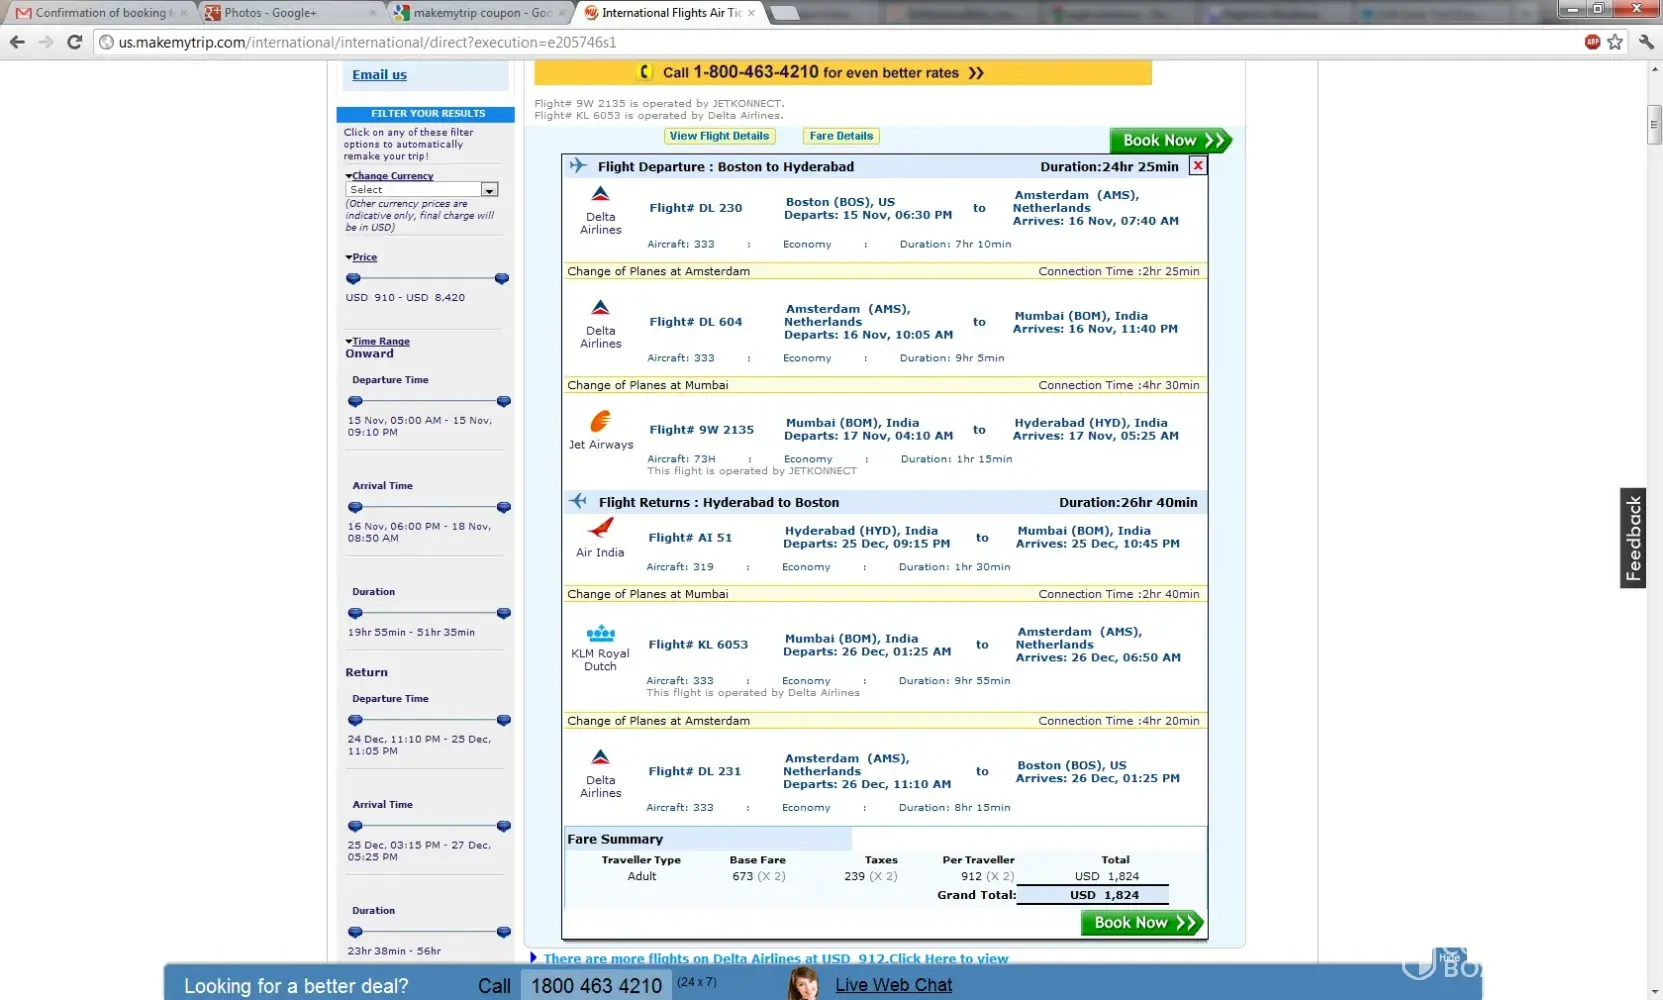The height and width of the screenshot is (1000, 1663).
Task: Open the Chrome wrench menu
Action: click(x=1646, y=42)
